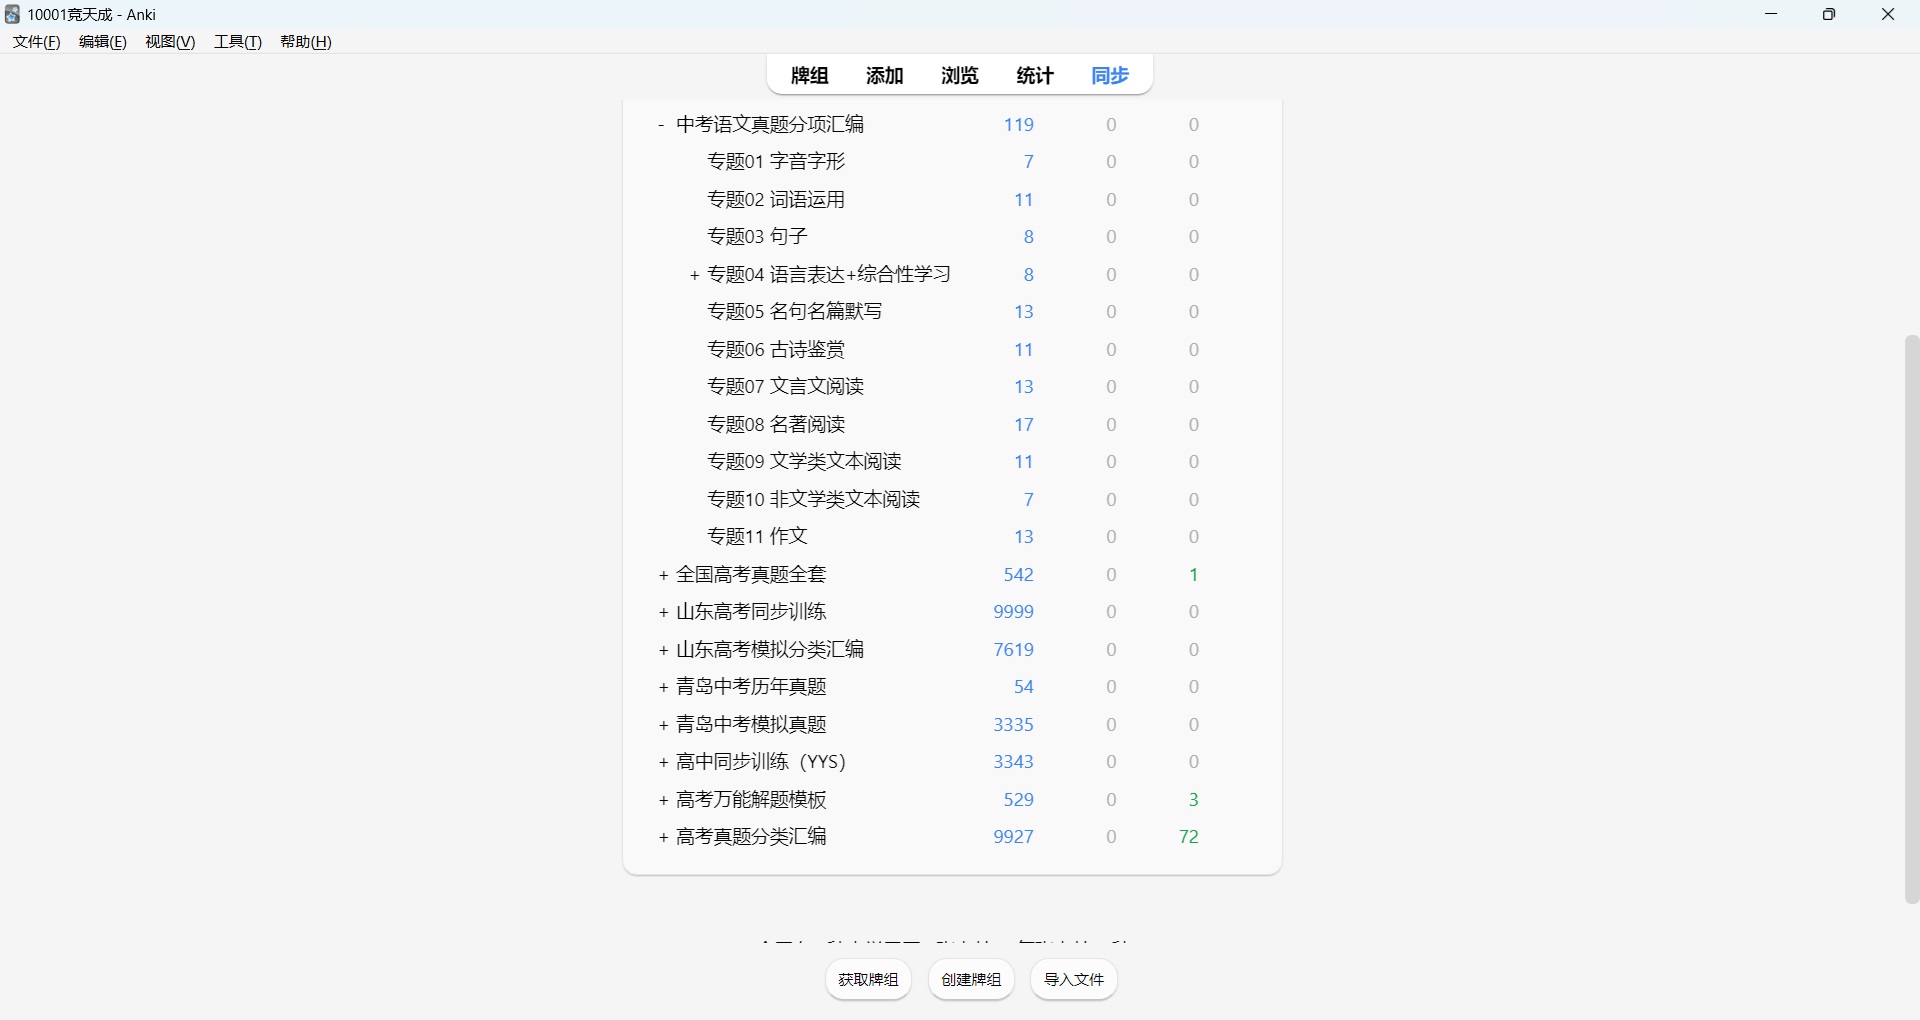Screen dimensions: 1920x1020
Task: Collapse the 中考语文真题分项汇编 deck
Action: (662, 125)
